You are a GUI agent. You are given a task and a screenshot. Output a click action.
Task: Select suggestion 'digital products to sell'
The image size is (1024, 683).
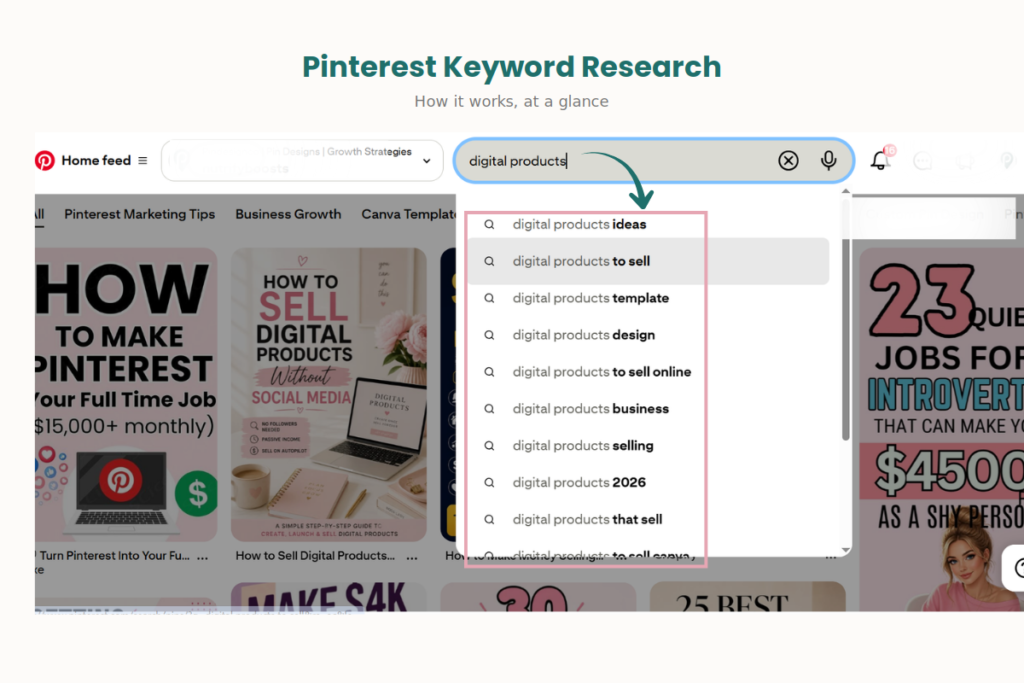648,261
